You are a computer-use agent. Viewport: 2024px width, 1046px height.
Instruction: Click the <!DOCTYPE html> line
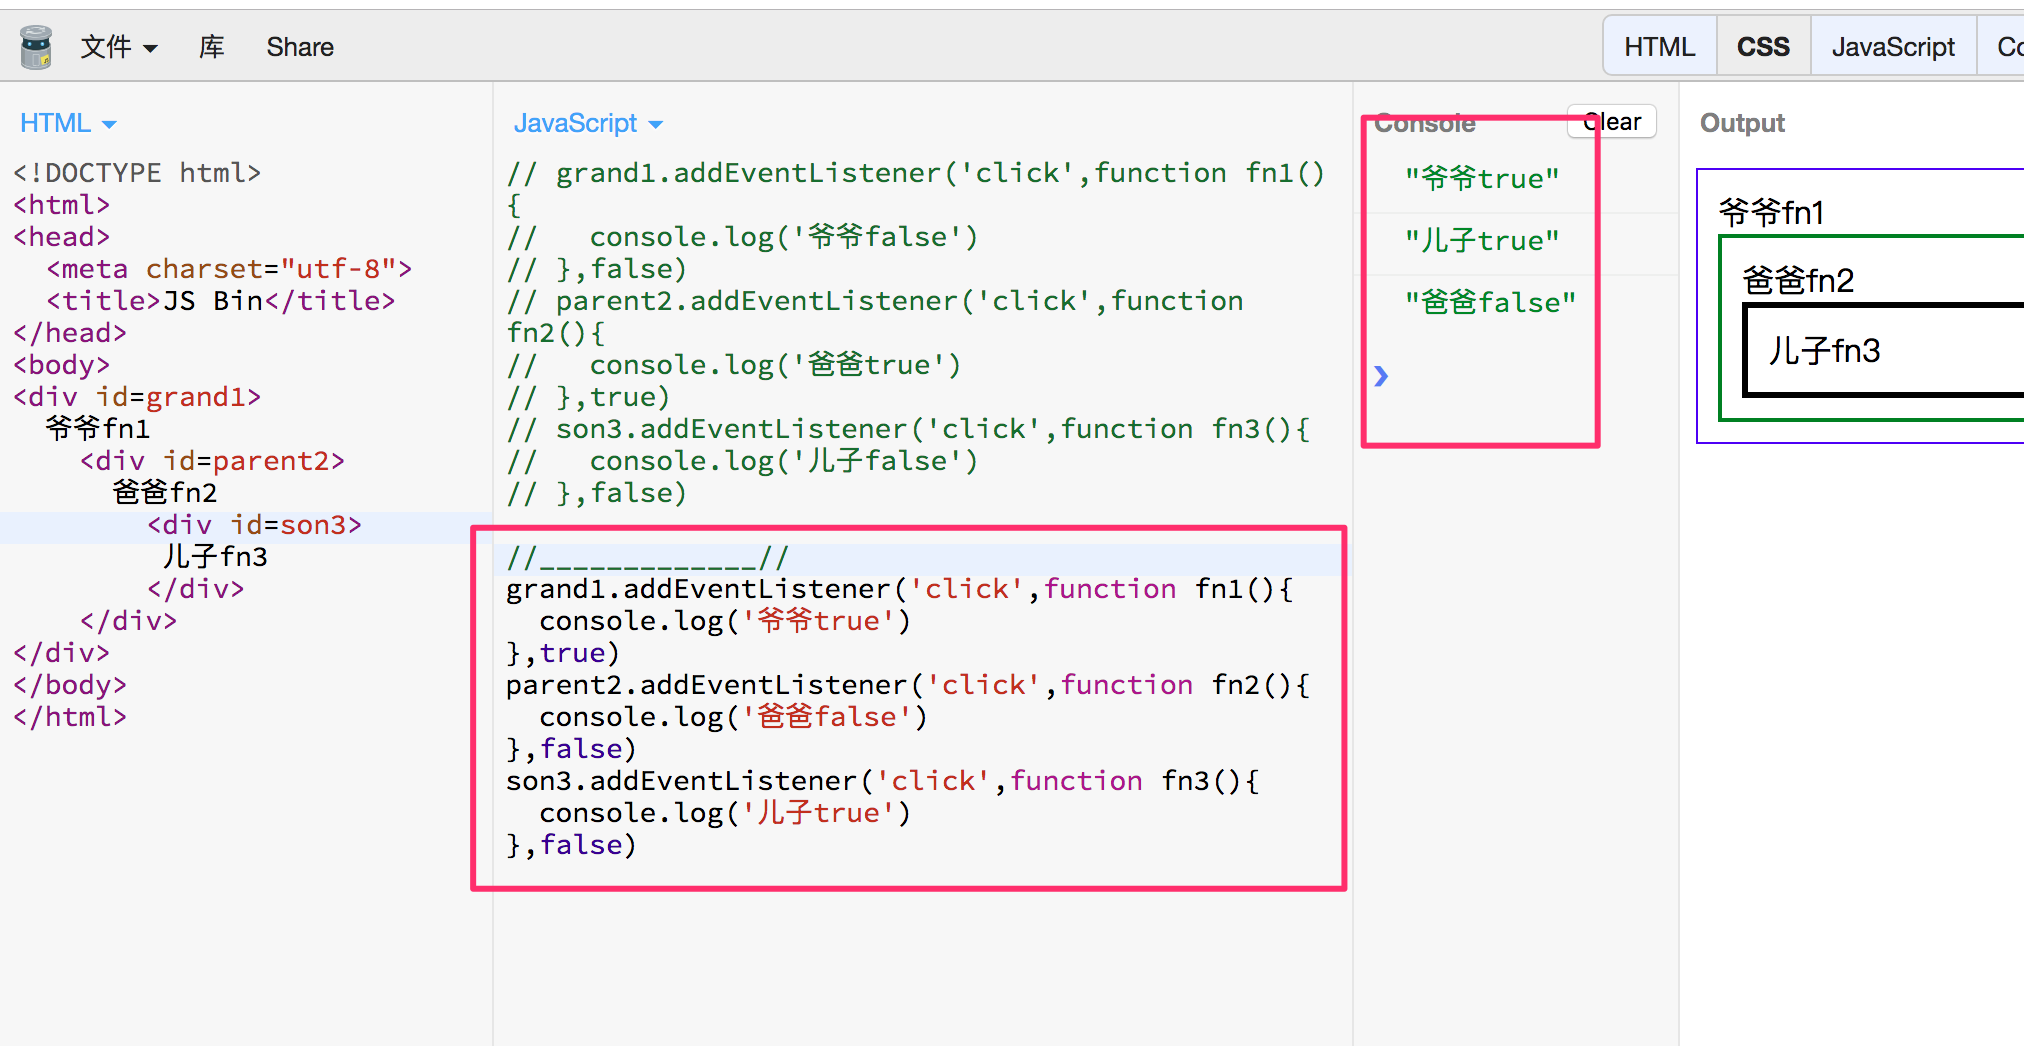tap(137, 173)
